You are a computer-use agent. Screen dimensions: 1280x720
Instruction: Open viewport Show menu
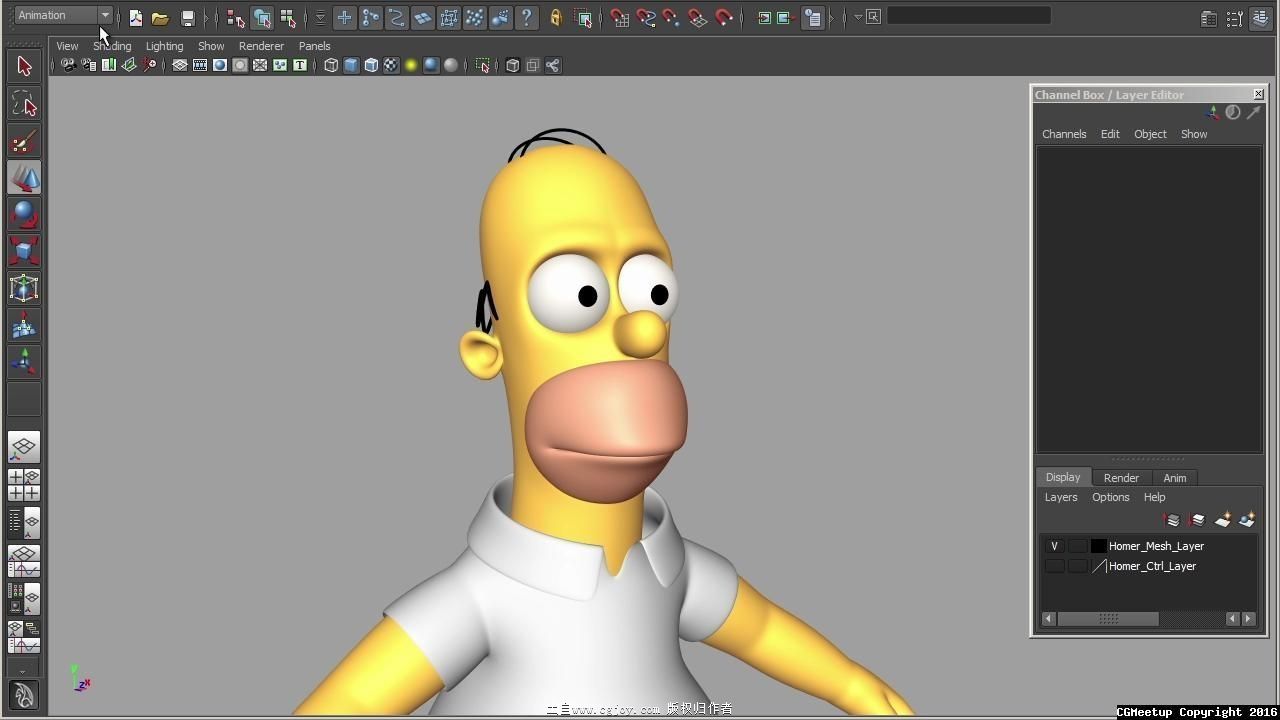point(211,46)
